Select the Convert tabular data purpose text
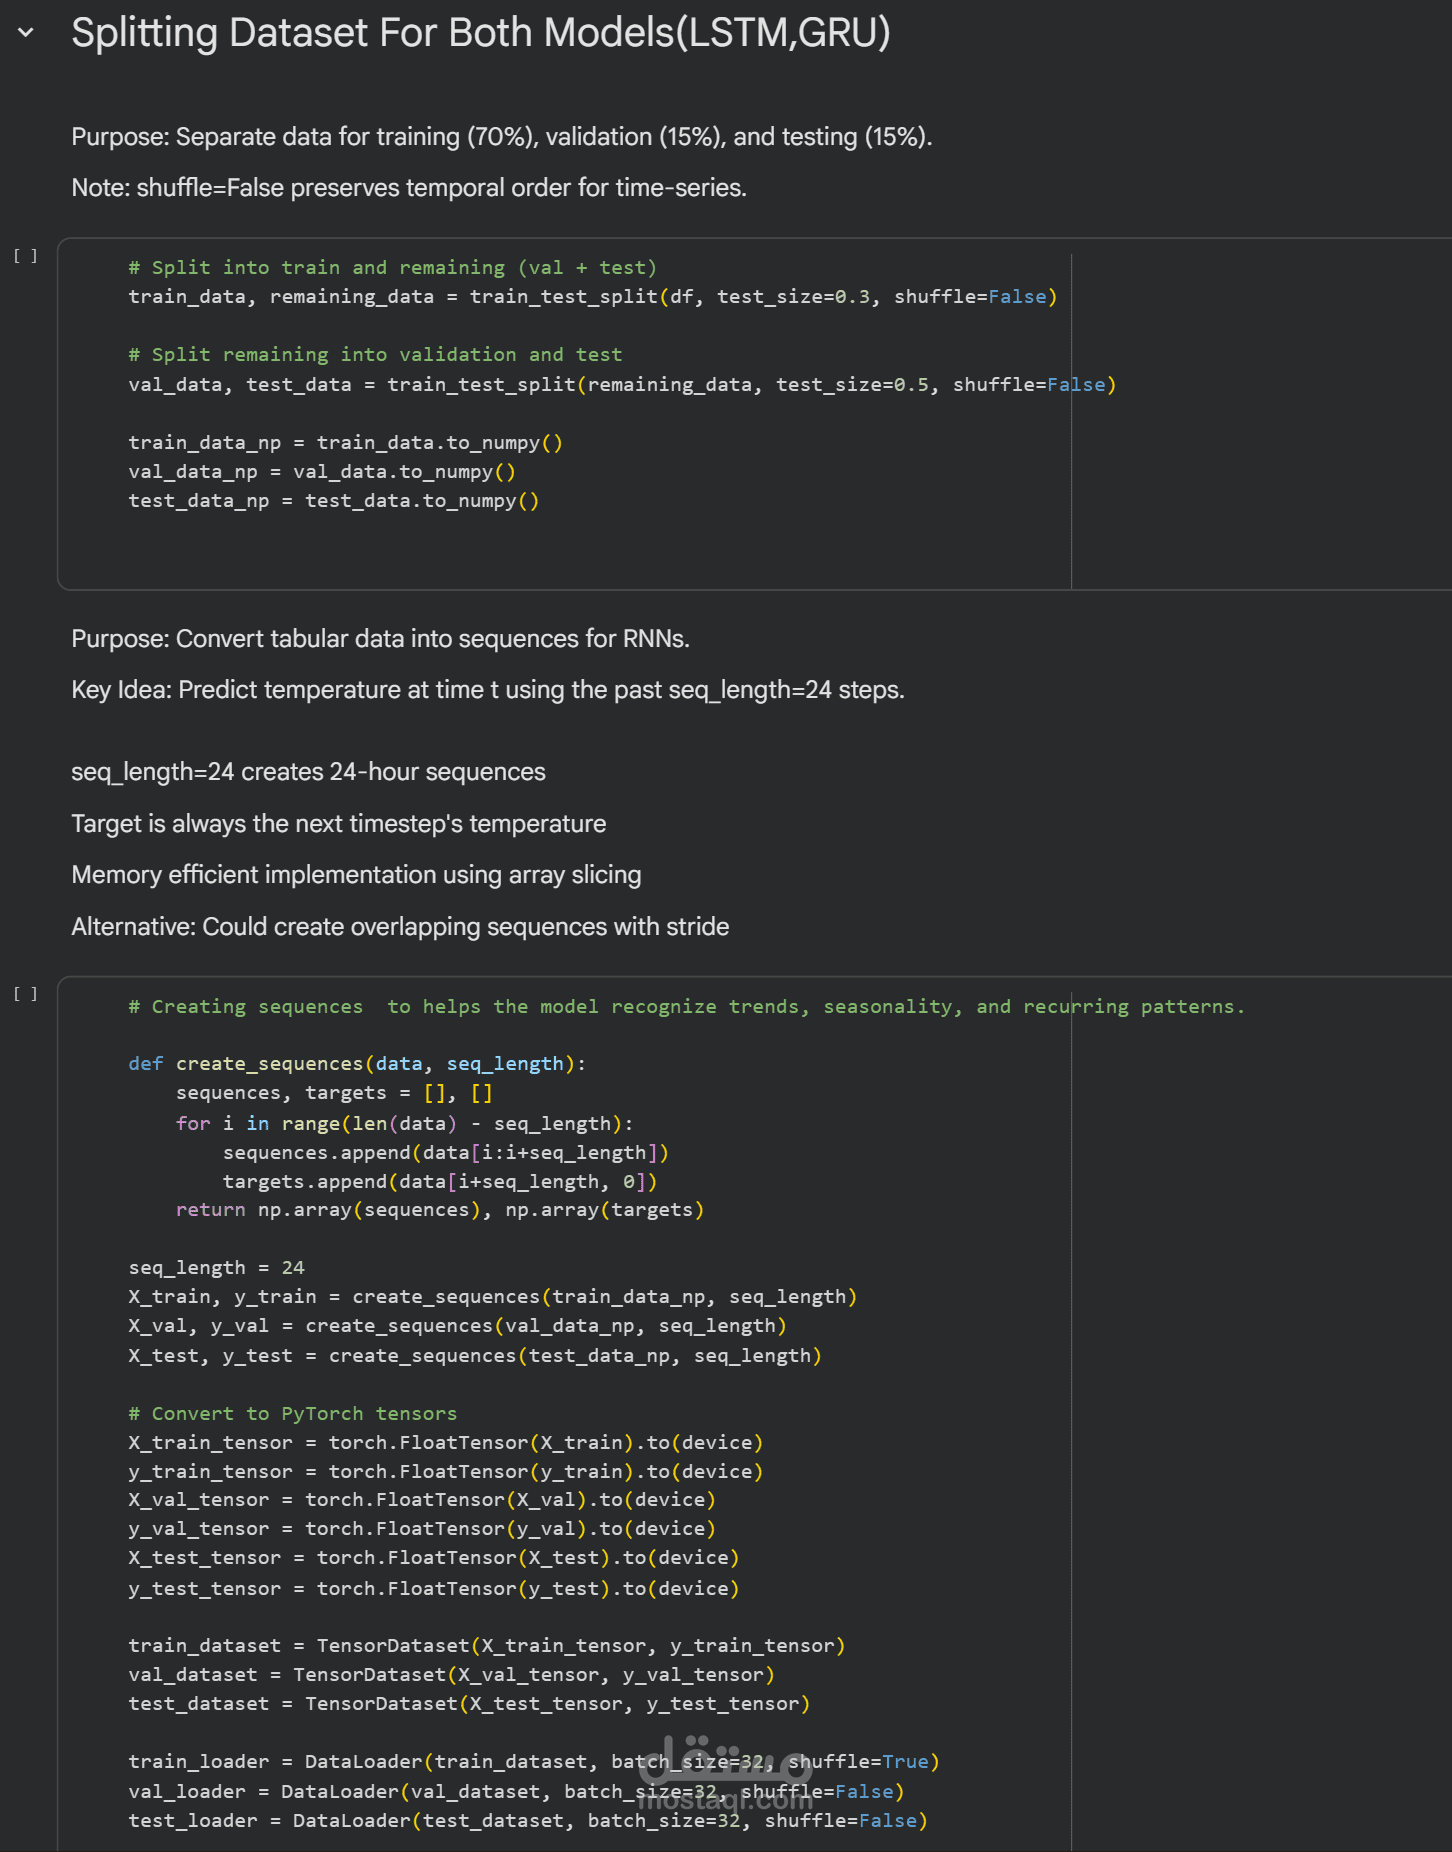The height and width of the screenshot is (1852, 1452). [x=380, y=639]
